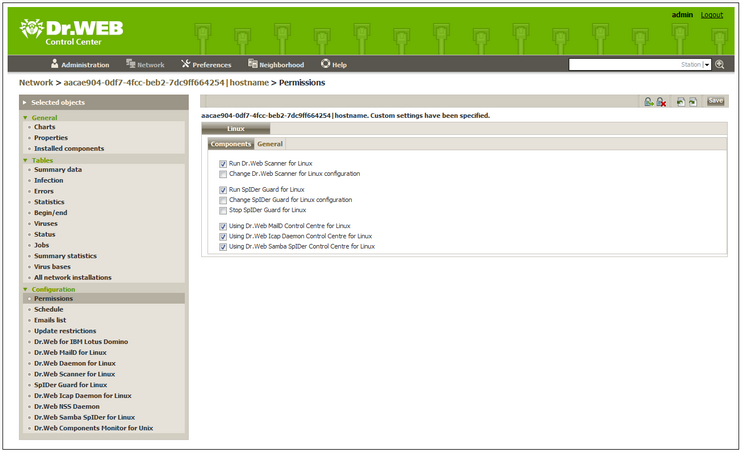Select Permissions in Configuration

click(104, 299)
